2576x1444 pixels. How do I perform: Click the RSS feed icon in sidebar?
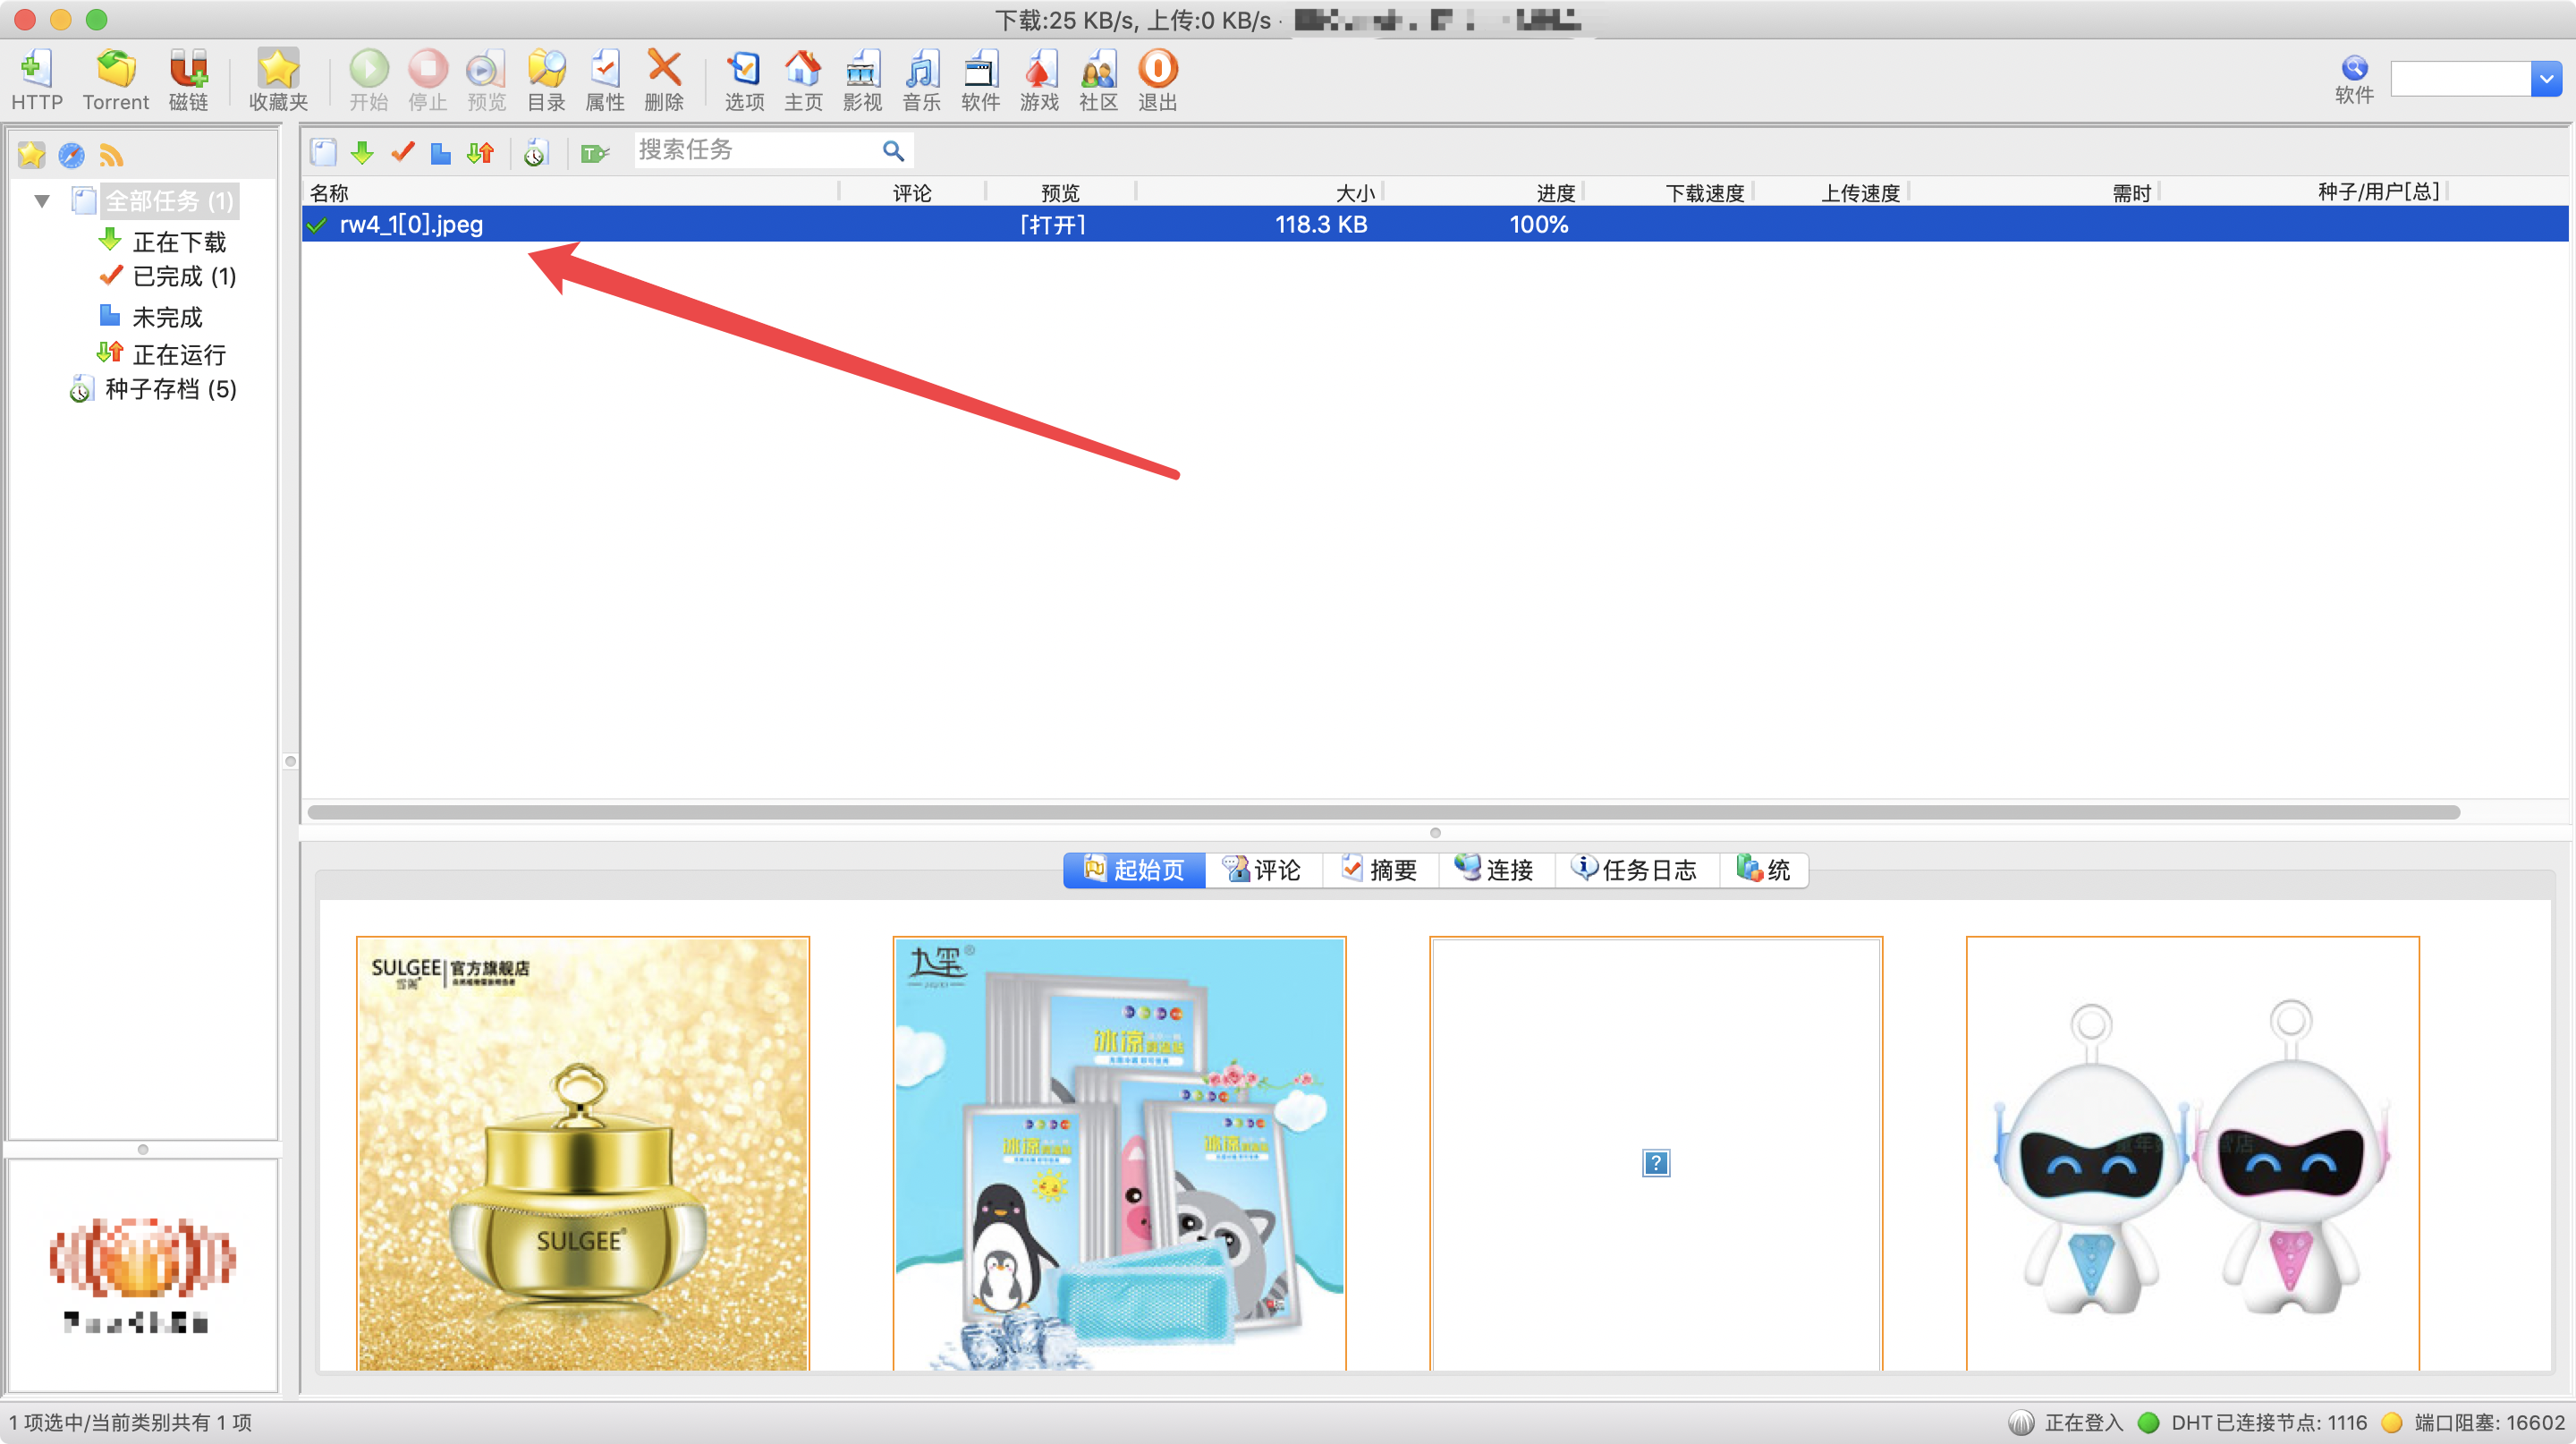(x=111, y=156)
